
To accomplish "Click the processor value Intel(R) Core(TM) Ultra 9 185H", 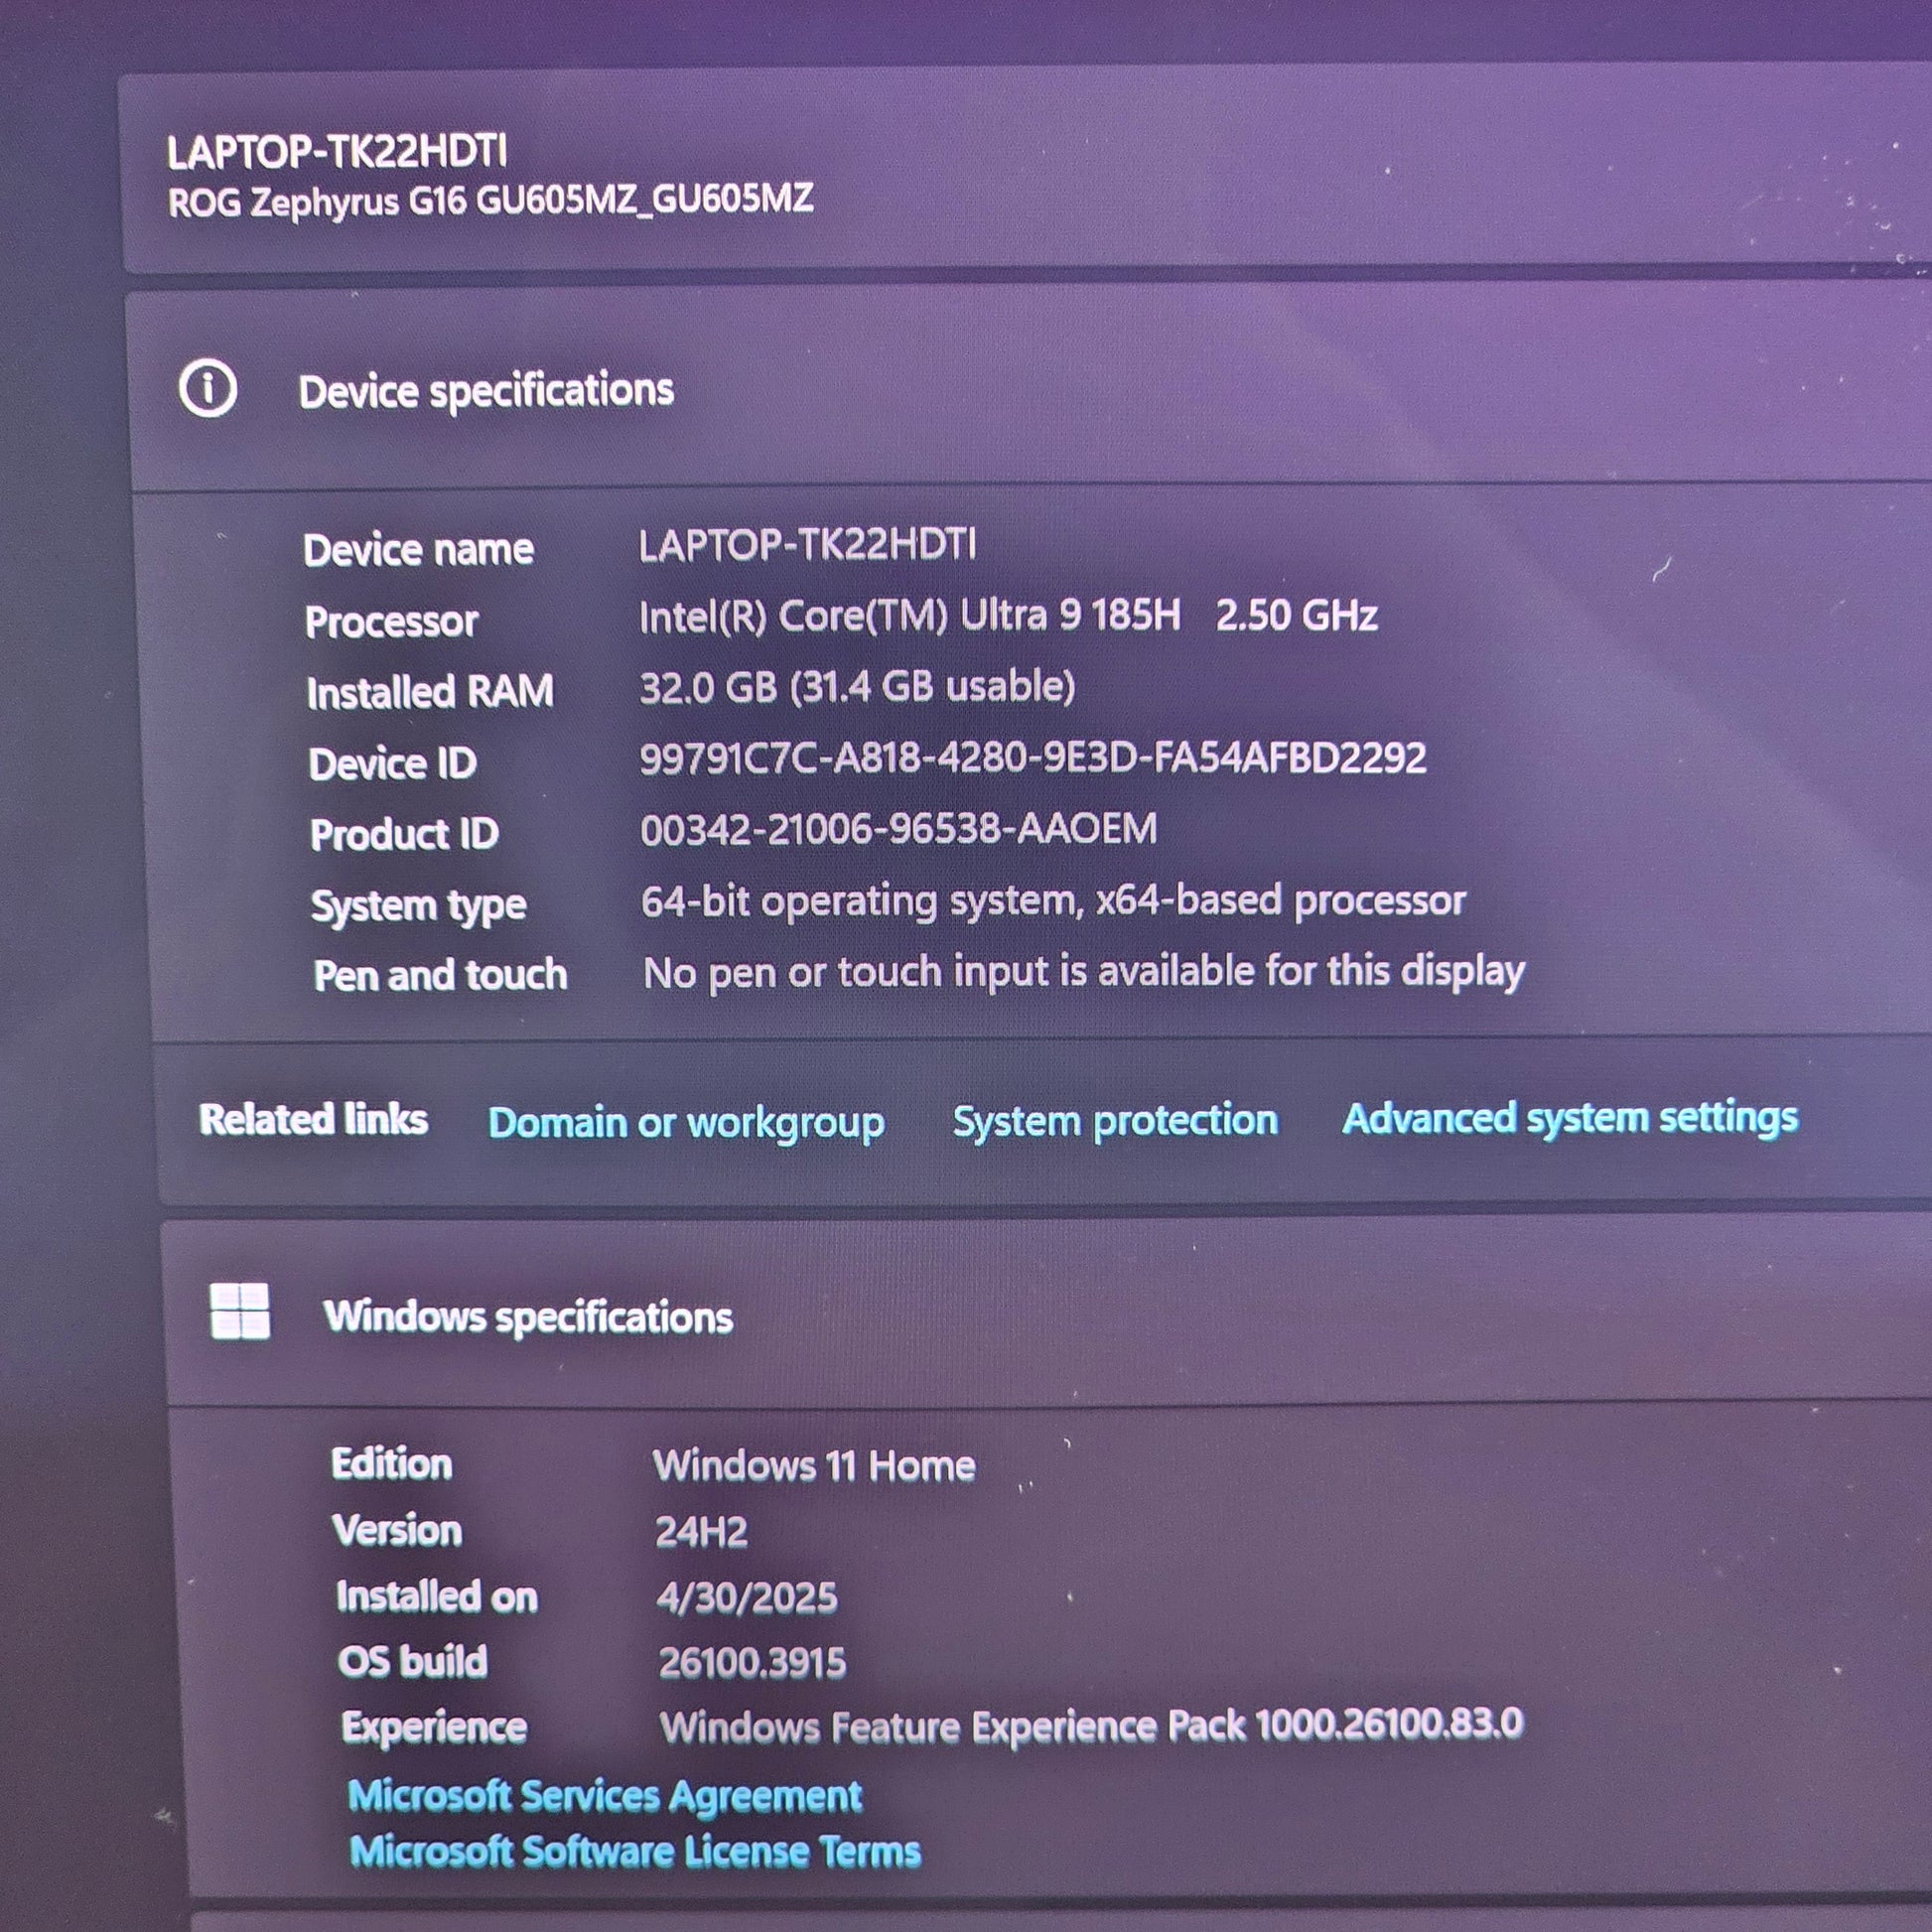I will tap(909, 616).
